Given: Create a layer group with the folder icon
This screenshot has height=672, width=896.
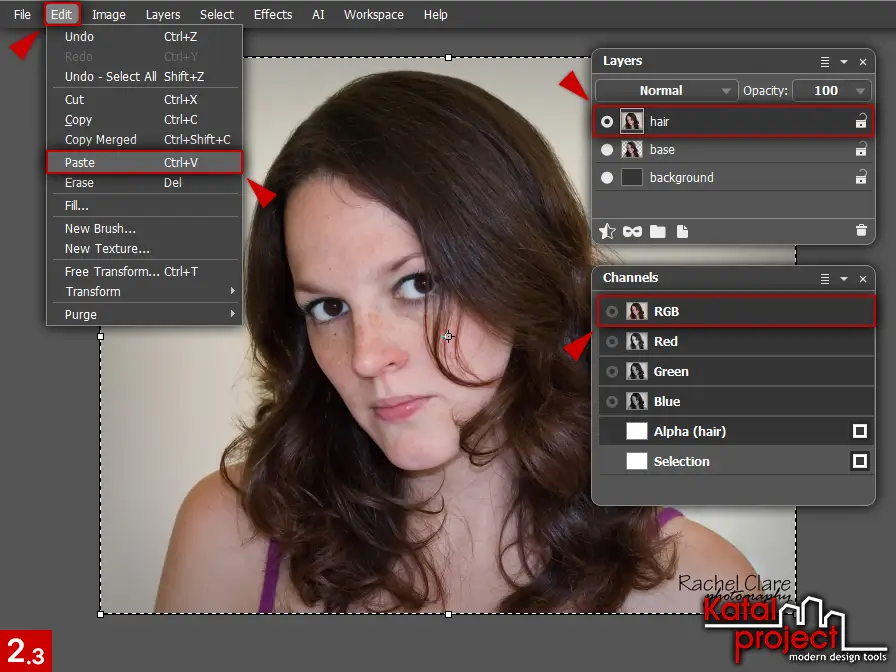Looking at the screenshot, I should [x=656, y=231].
